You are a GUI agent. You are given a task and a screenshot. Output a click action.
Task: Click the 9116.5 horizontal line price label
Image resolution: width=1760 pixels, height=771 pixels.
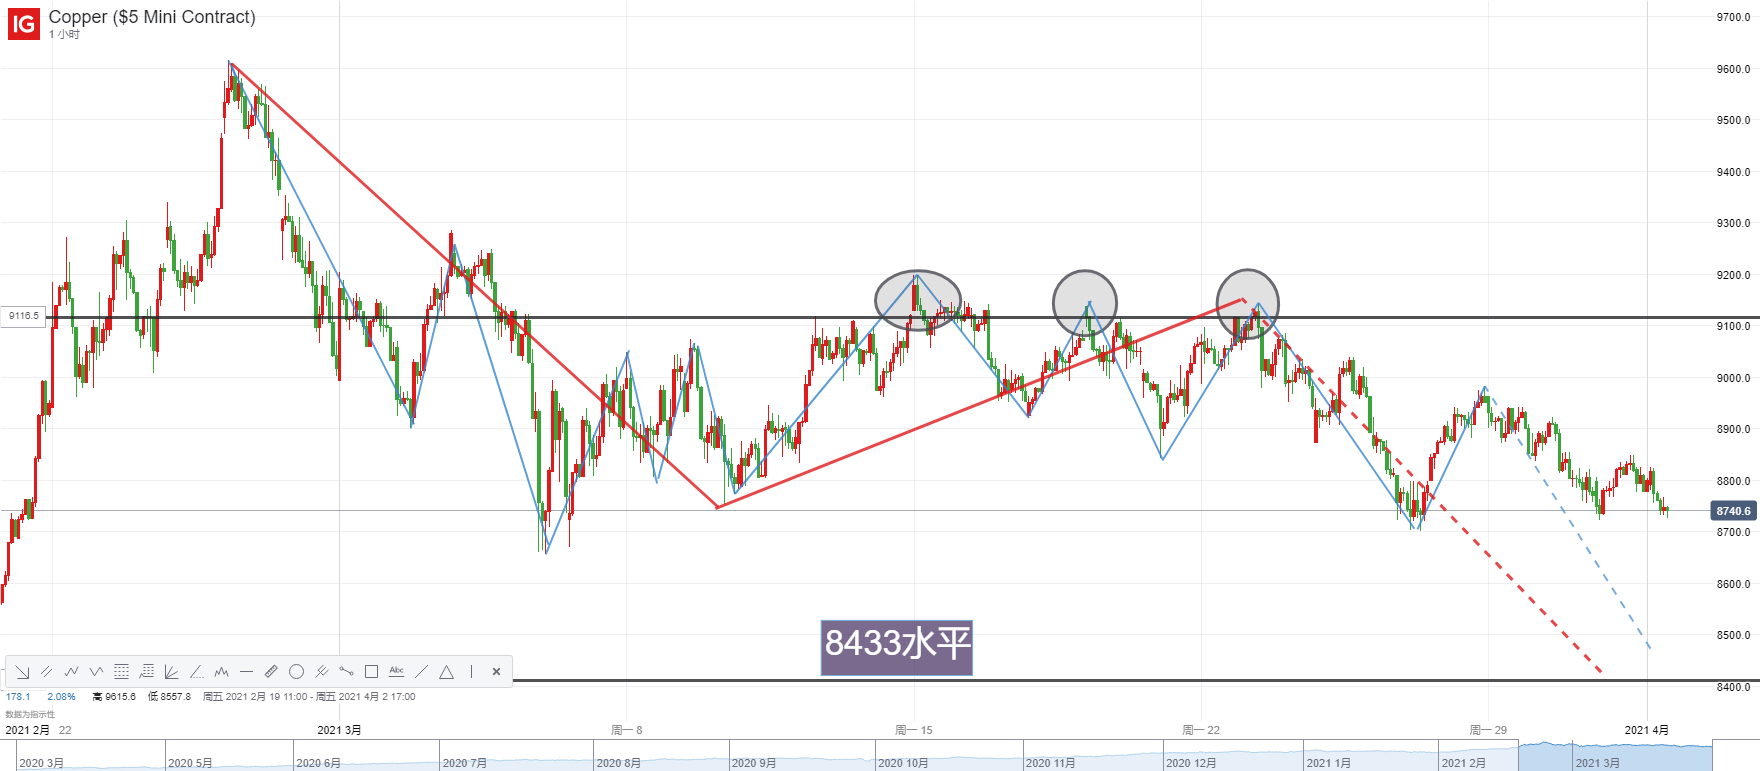[x=24, y=316]
